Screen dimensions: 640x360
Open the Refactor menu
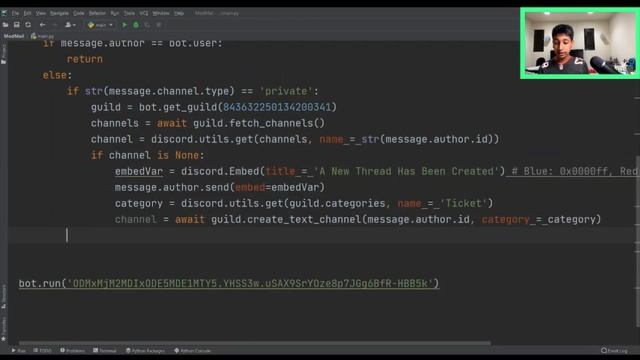point(97,13)
